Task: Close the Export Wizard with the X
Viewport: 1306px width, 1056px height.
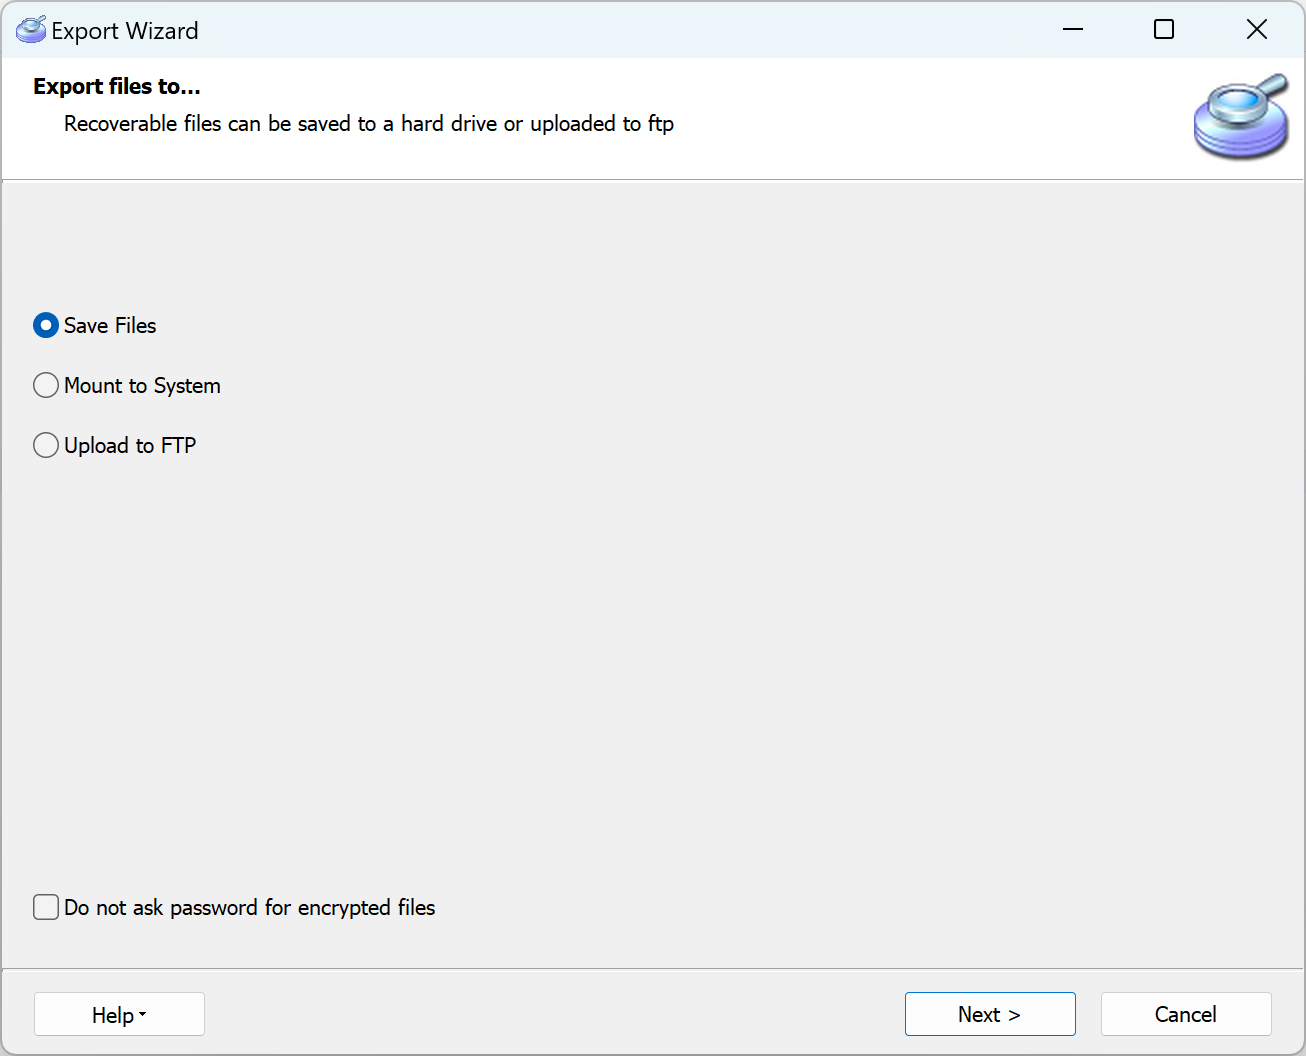Action: pos(1256,29)
